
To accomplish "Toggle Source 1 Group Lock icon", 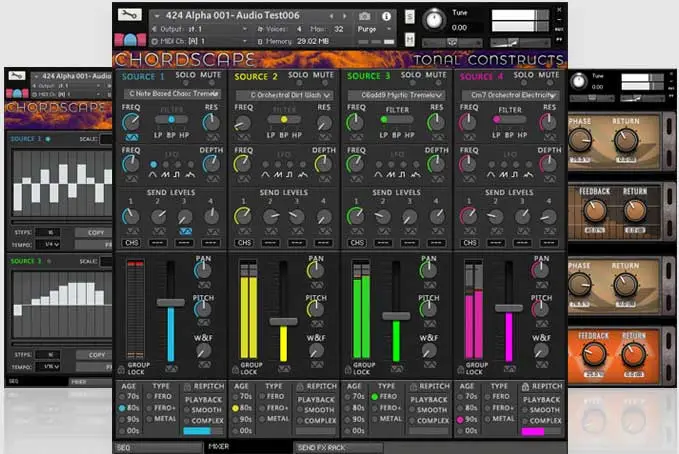I will (122, 370).
